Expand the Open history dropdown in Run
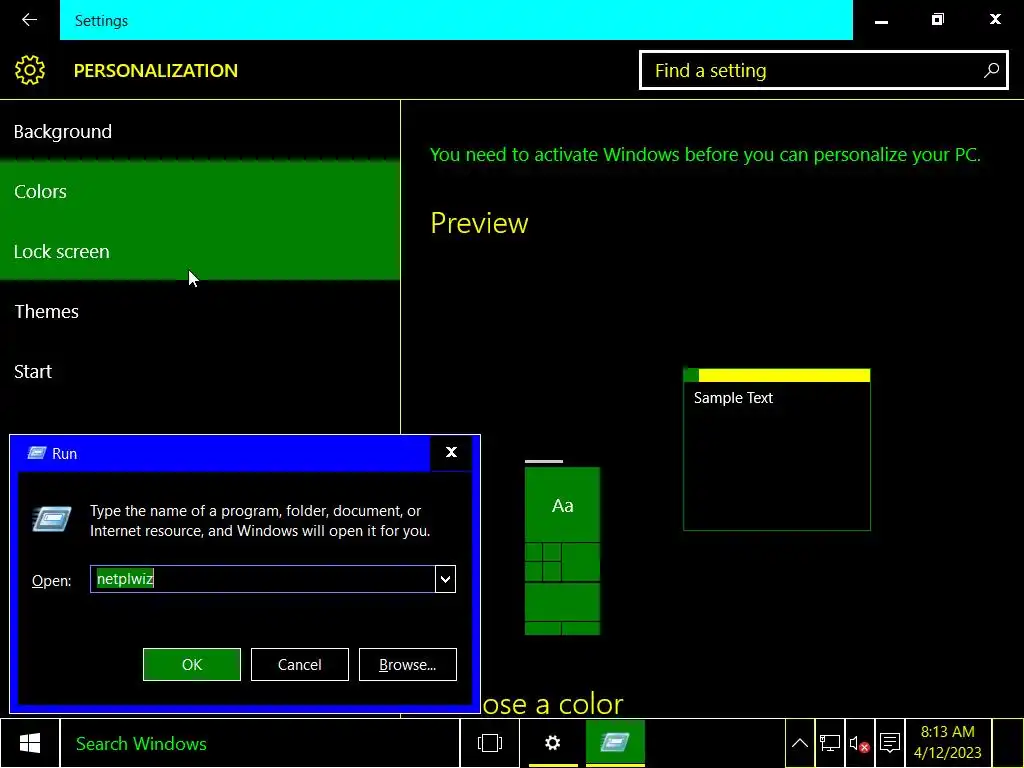1024x768 pixels. (x=445, y=579)
